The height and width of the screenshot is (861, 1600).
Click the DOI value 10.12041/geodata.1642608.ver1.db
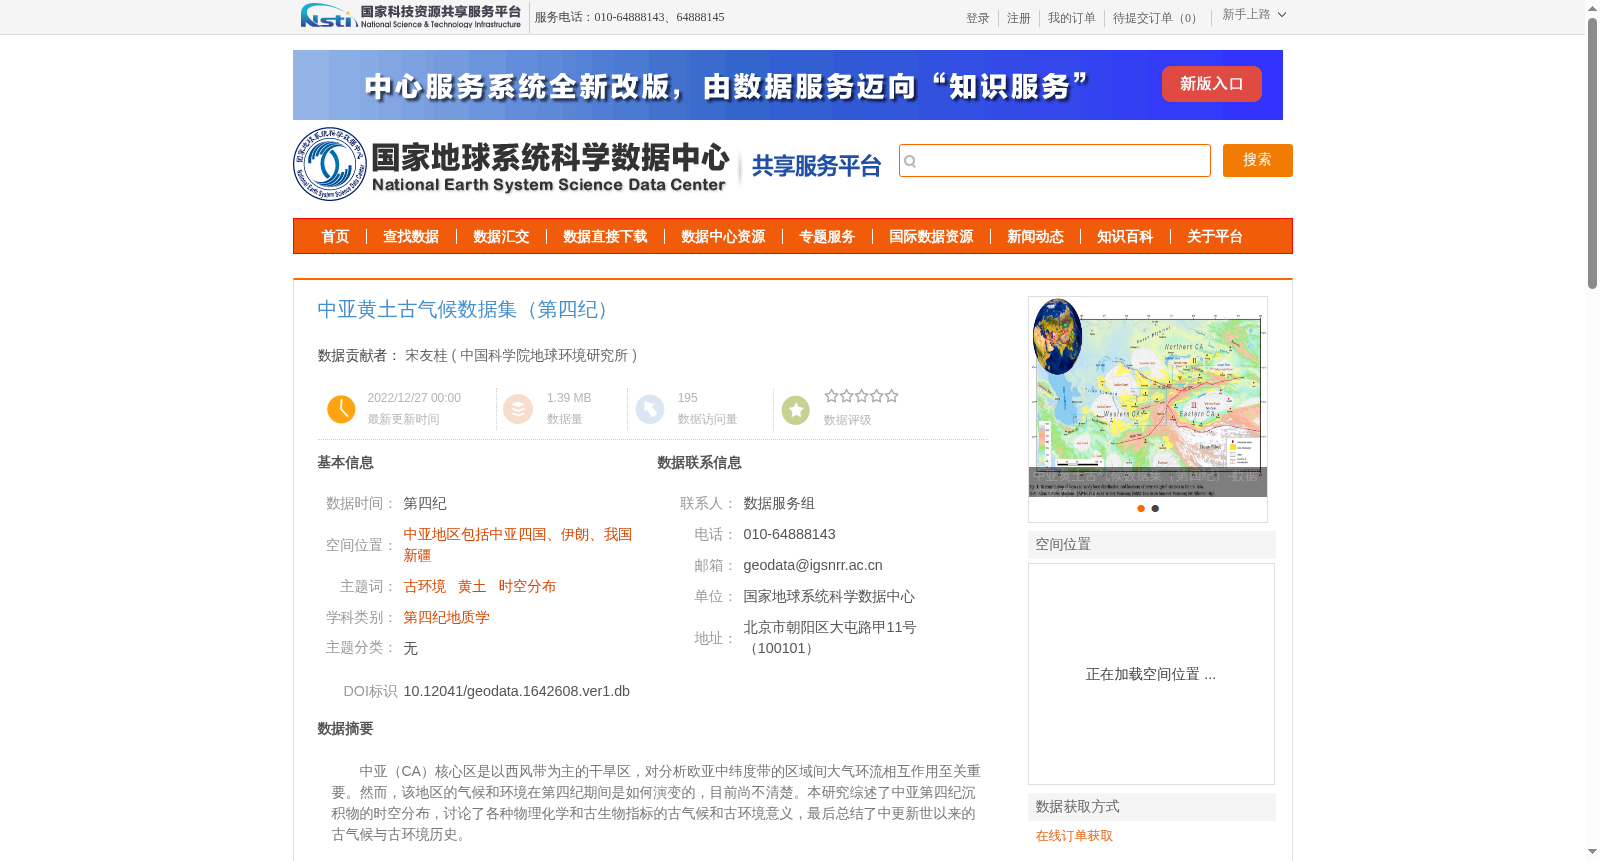(516, 691)
